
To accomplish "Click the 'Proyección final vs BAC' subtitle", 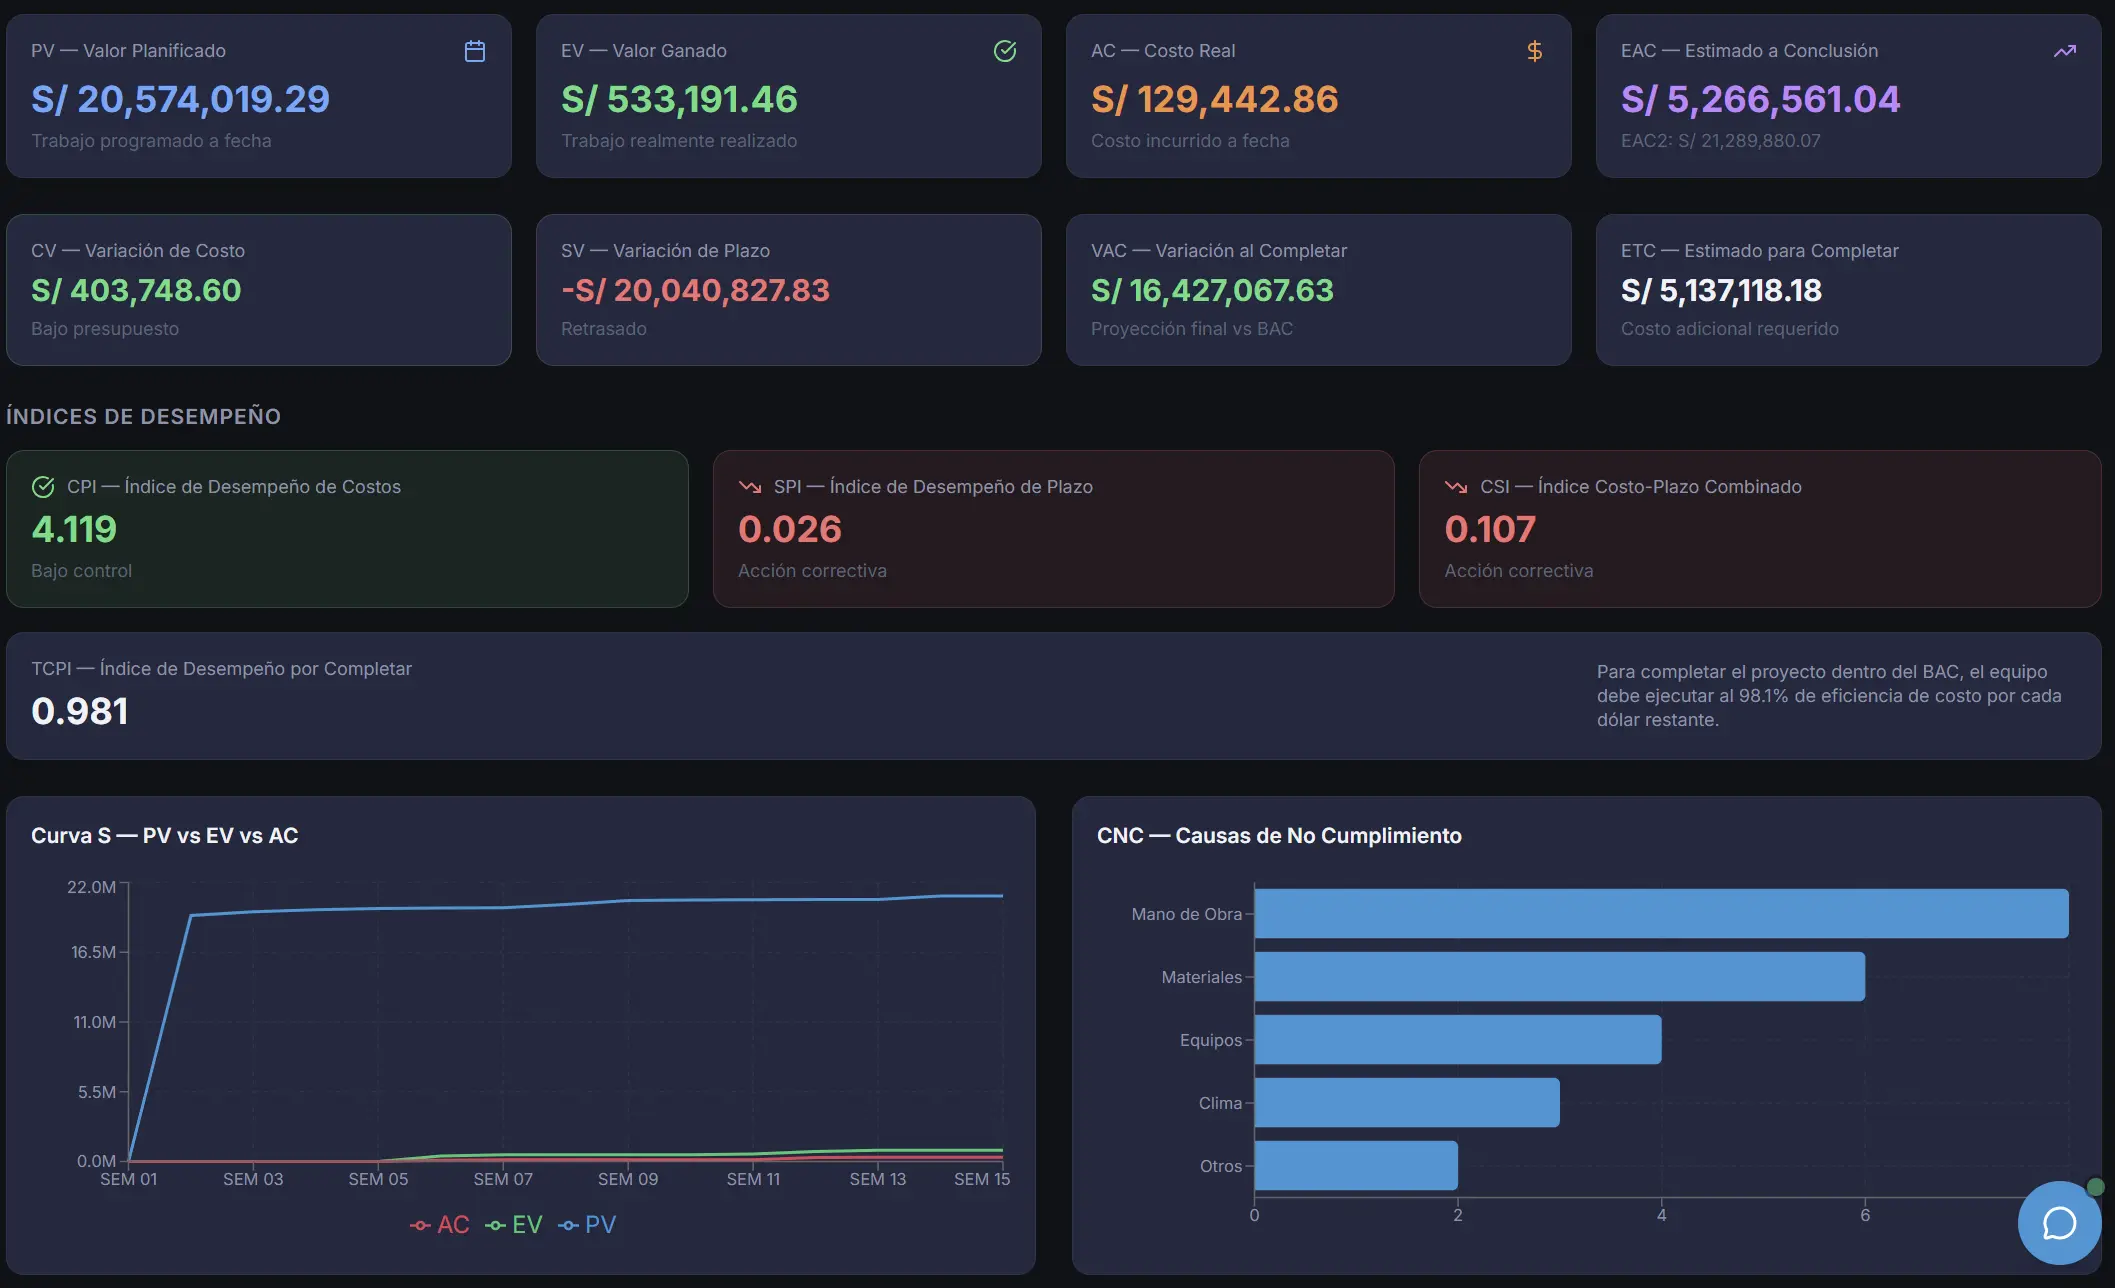I will pos(1192,329).
